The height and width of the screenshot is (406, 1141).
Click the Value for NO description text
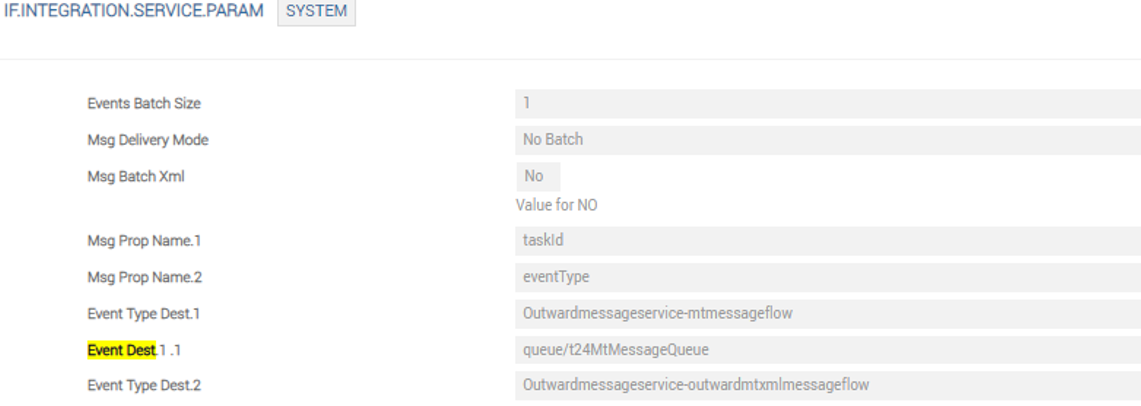pos(556,205)
